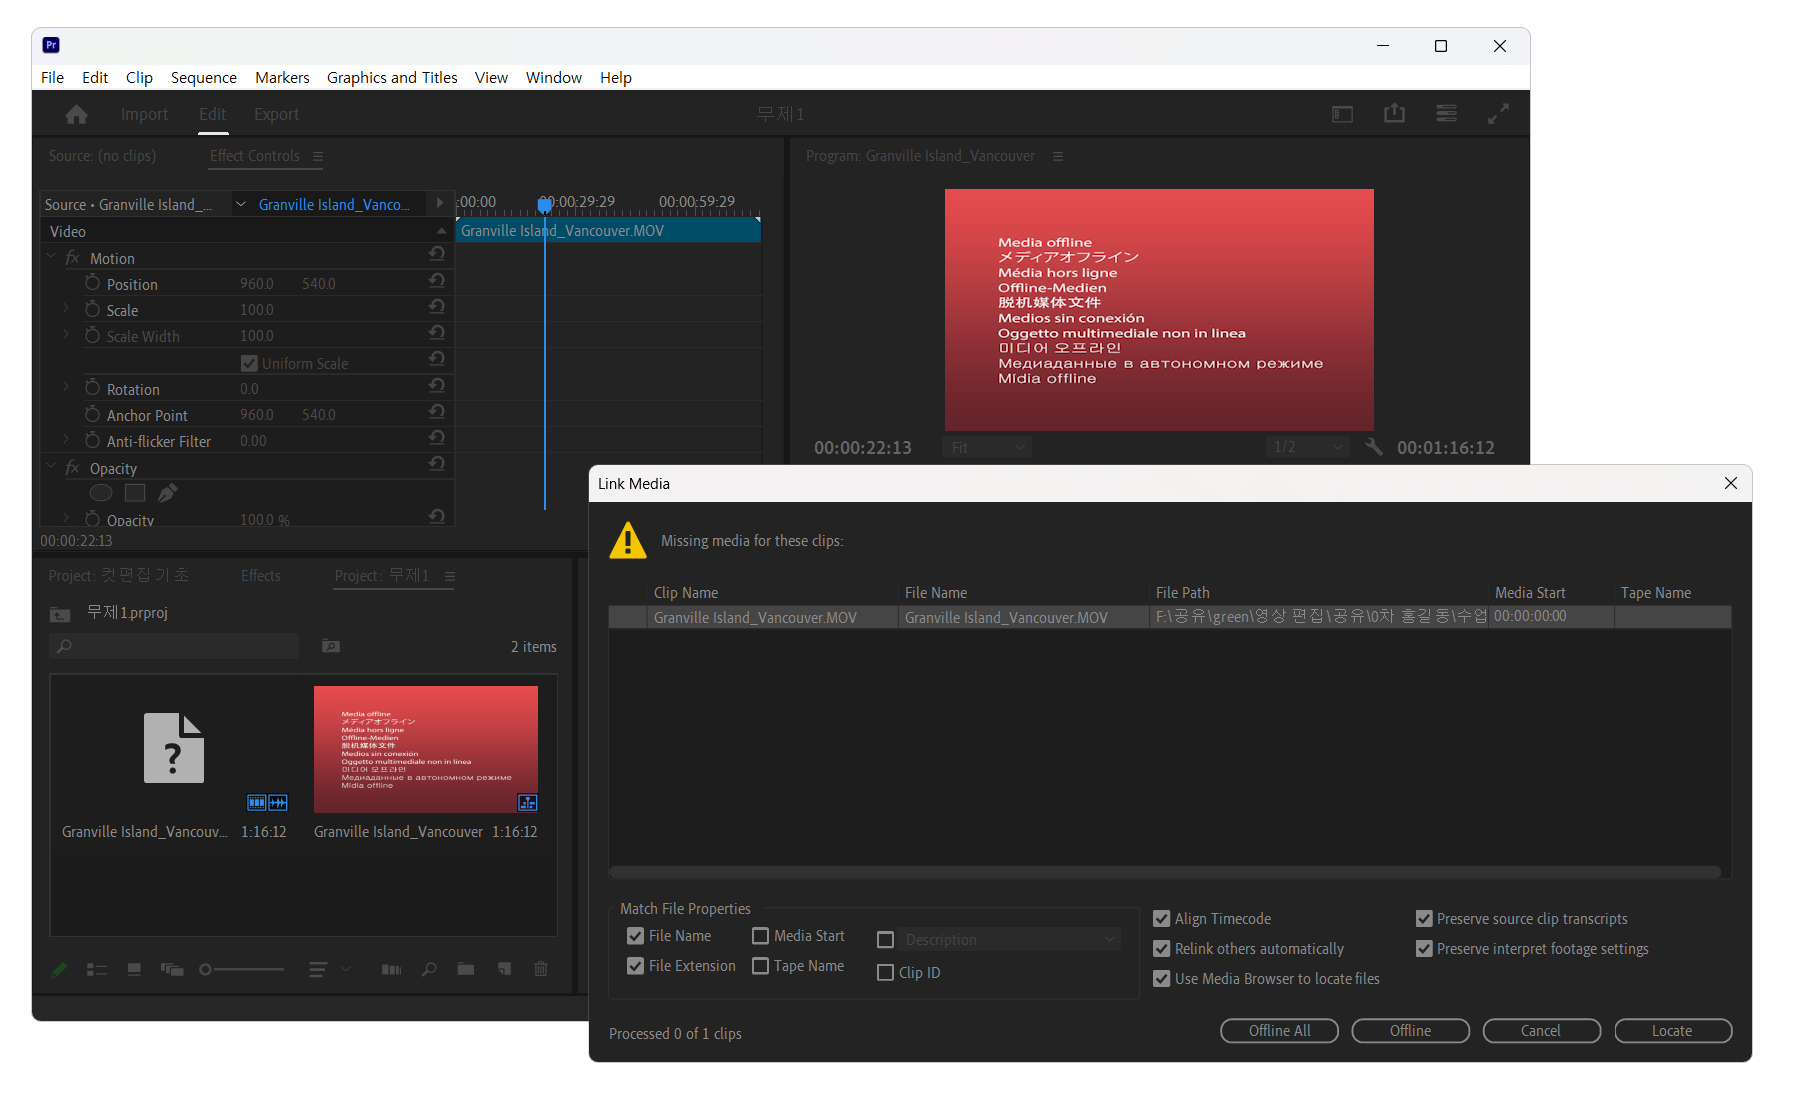Collapse the Motion effect group
This screenshot has width=1793, height=1095.
tap(51, 257)
